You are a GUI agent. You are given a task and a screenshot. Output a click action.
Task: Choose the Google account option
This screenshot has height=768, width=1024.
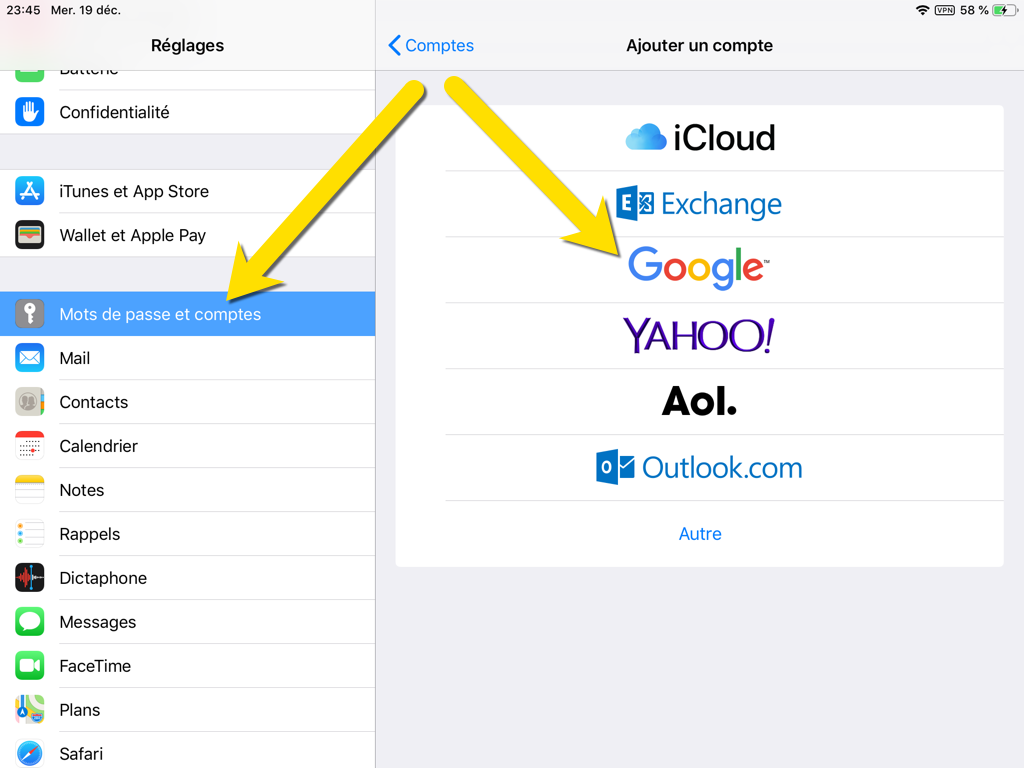click(x=699, y=269)
